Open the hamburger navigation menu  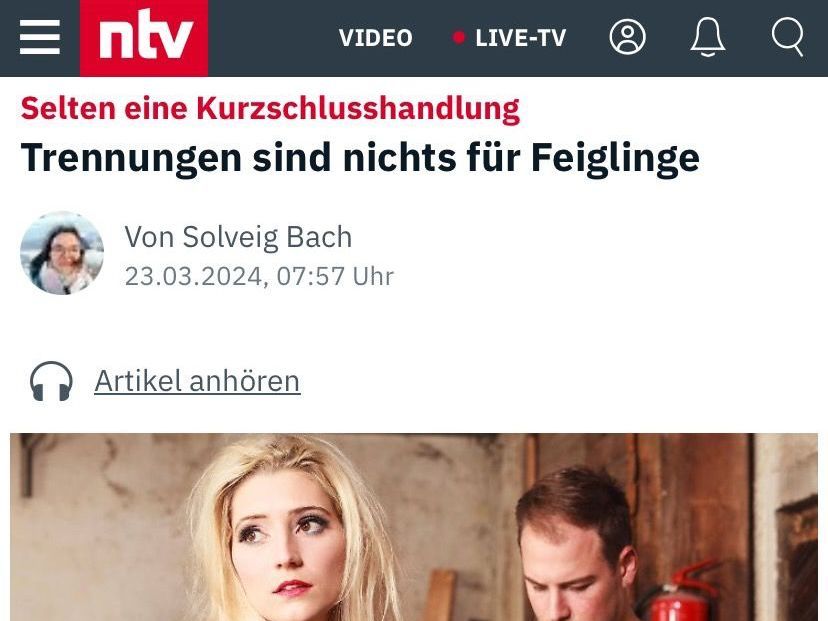click(40, 37)
